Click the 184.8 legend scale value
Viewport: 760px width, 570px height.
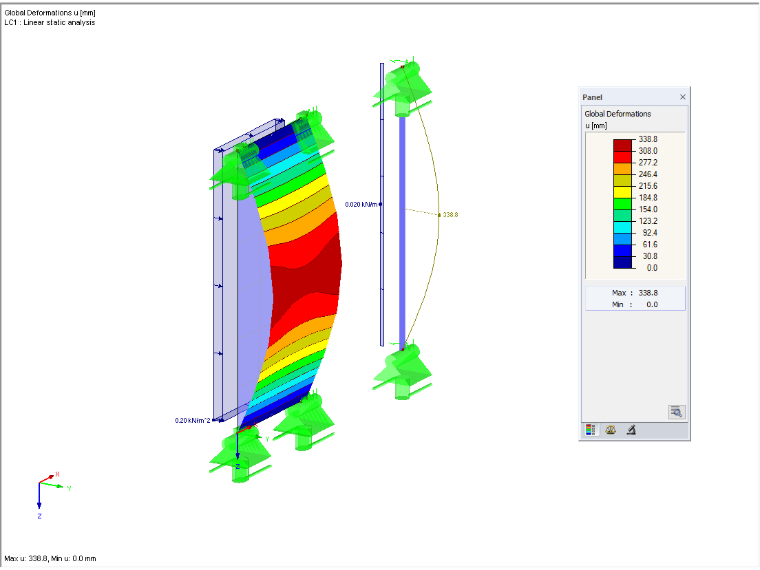pyautogui.click(x=648, y=197)
